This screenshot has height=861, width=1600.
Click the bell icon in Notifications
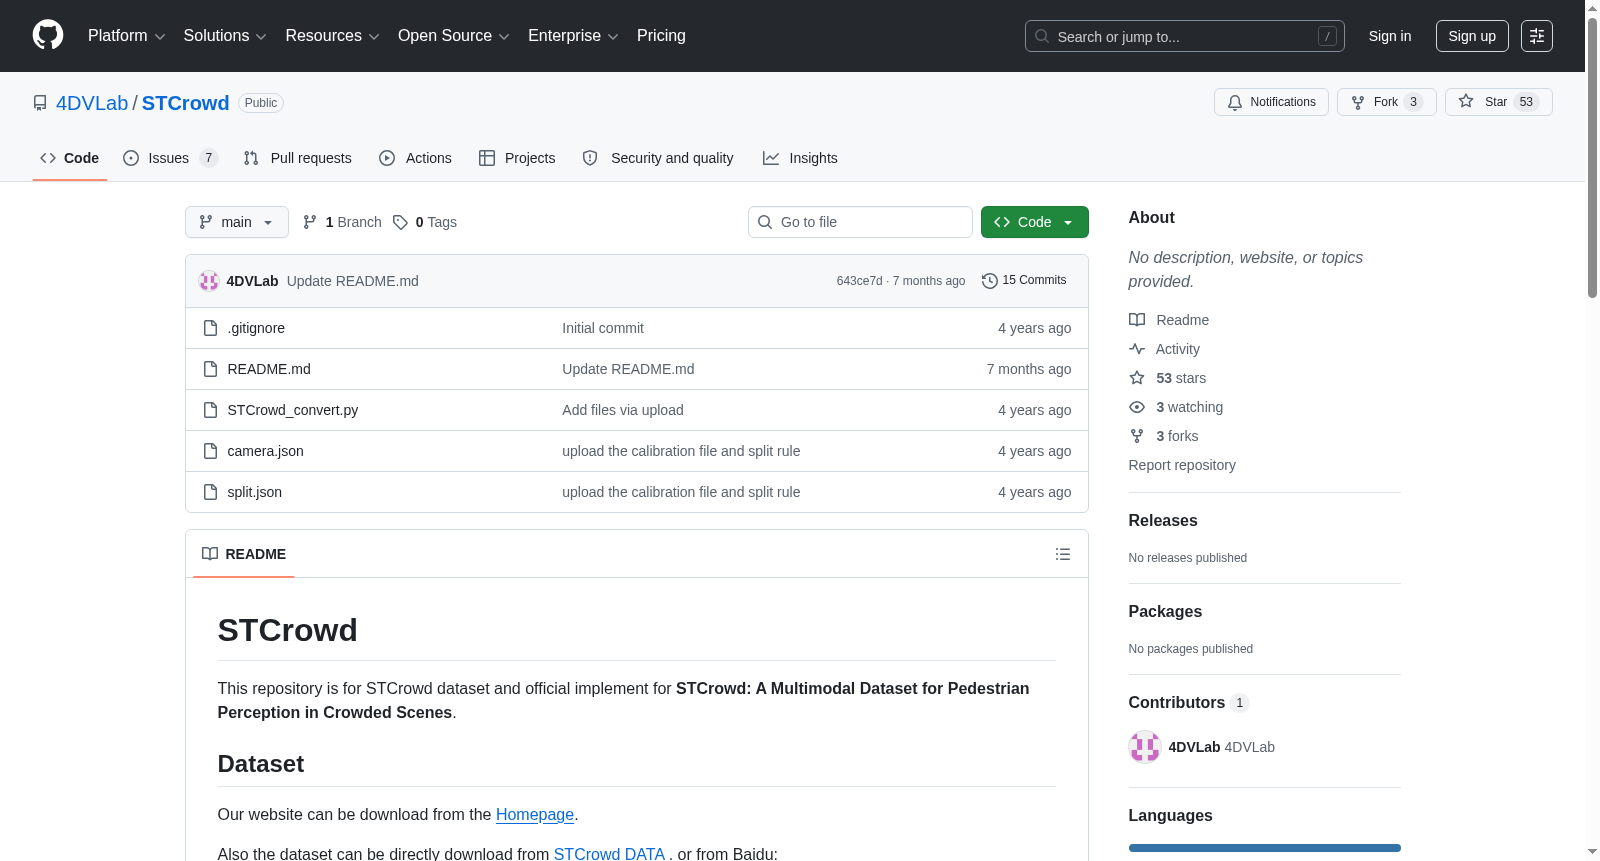click(1235, 102)
